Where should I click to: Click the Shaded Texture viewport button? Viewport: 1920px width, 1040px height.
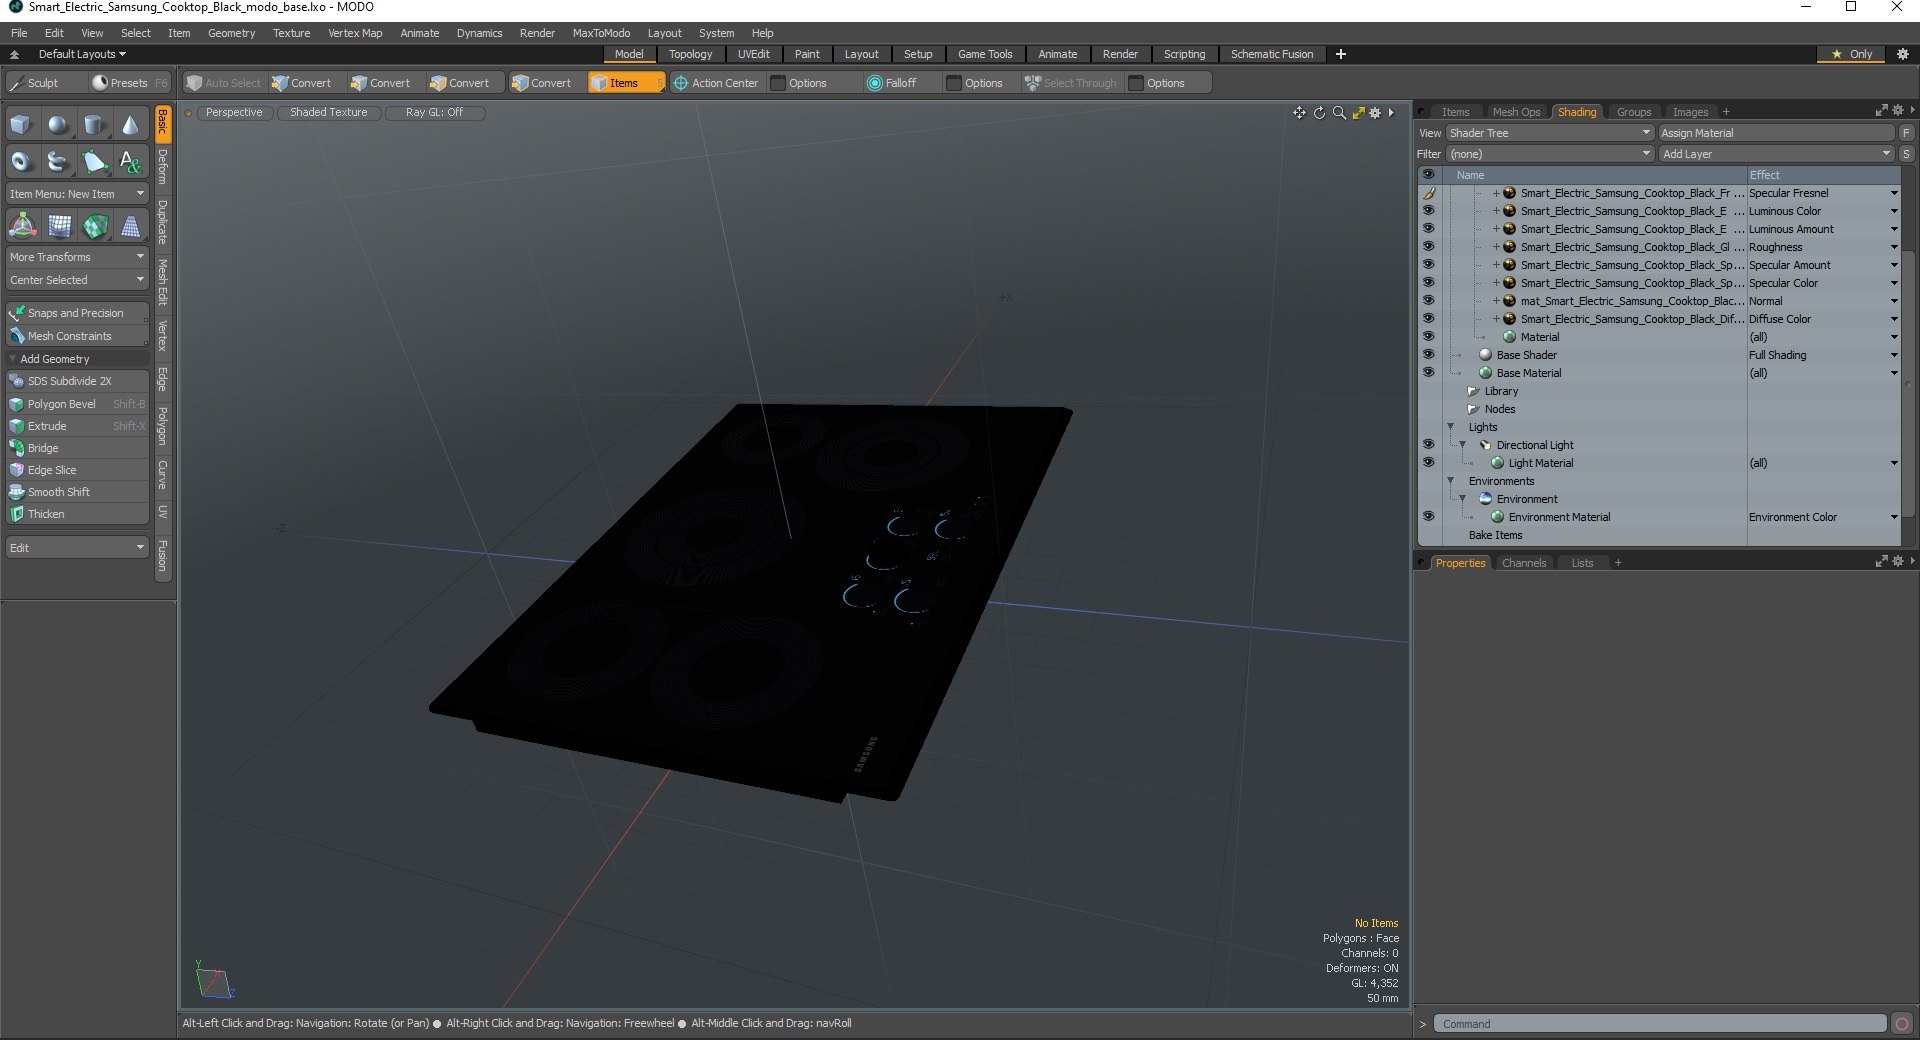tap(328, 112)
